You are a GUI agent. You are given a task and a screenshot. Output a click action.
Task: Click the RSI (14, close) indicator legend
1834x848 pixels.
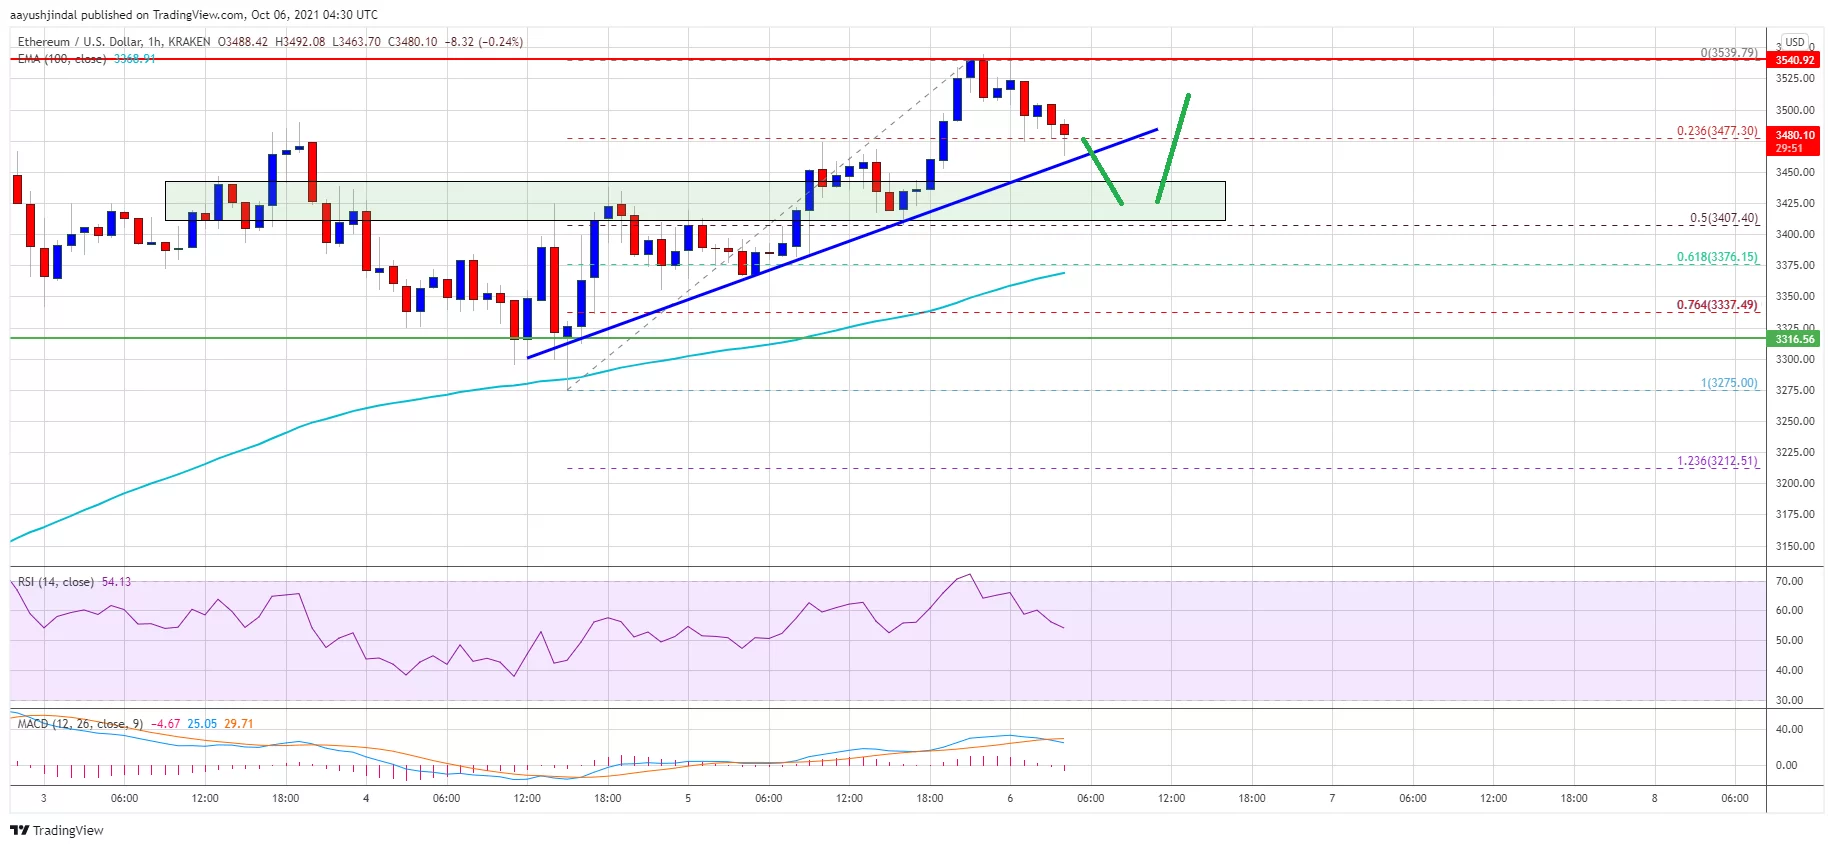(56, 582)
